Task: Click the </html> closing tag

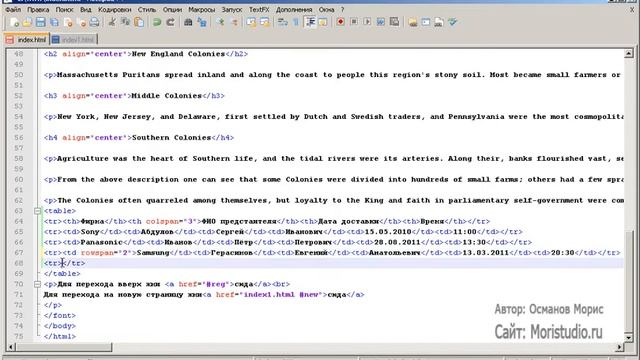Action: (60, 337)
